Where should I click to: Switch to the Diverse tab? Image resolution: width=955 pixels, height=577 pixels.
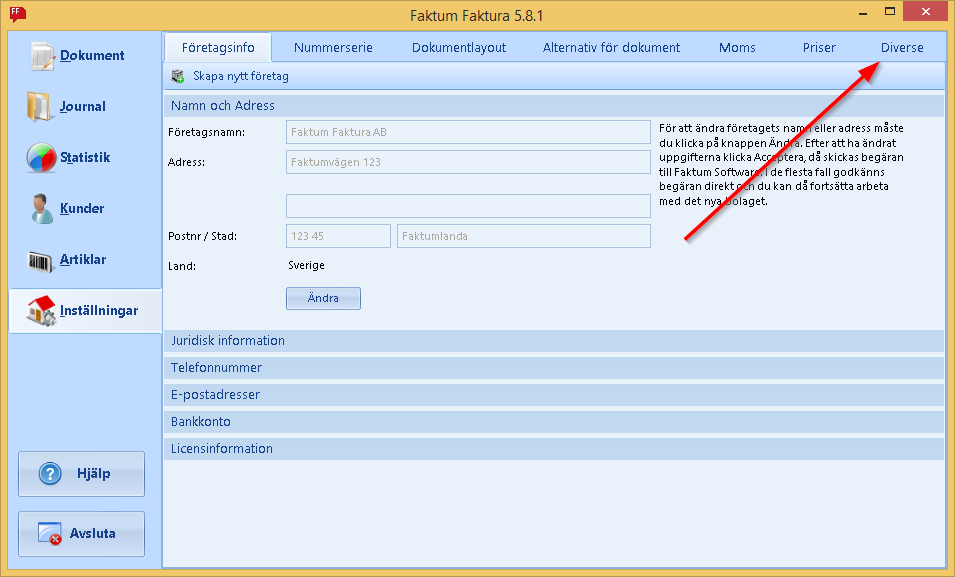pos(902,48)
